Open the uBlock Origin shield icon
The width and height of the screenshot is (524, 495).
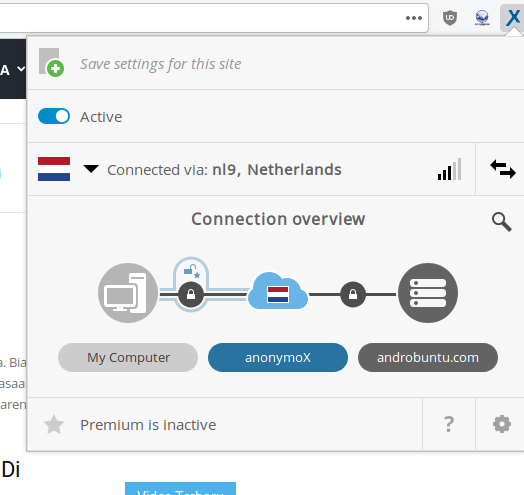point(450,18)
